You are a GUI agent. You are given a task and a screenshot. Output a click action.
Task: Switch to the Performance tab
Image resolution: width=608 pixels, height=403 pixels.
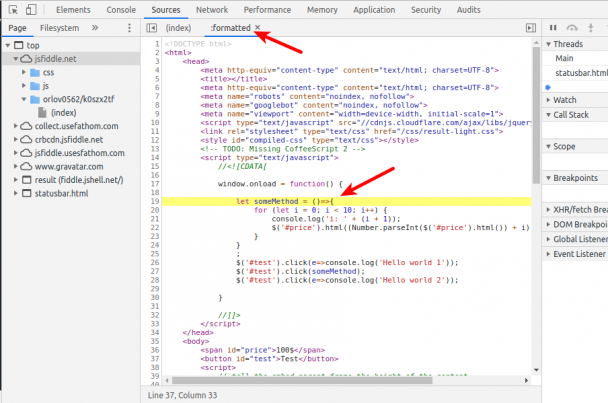[x=267, y=10]
